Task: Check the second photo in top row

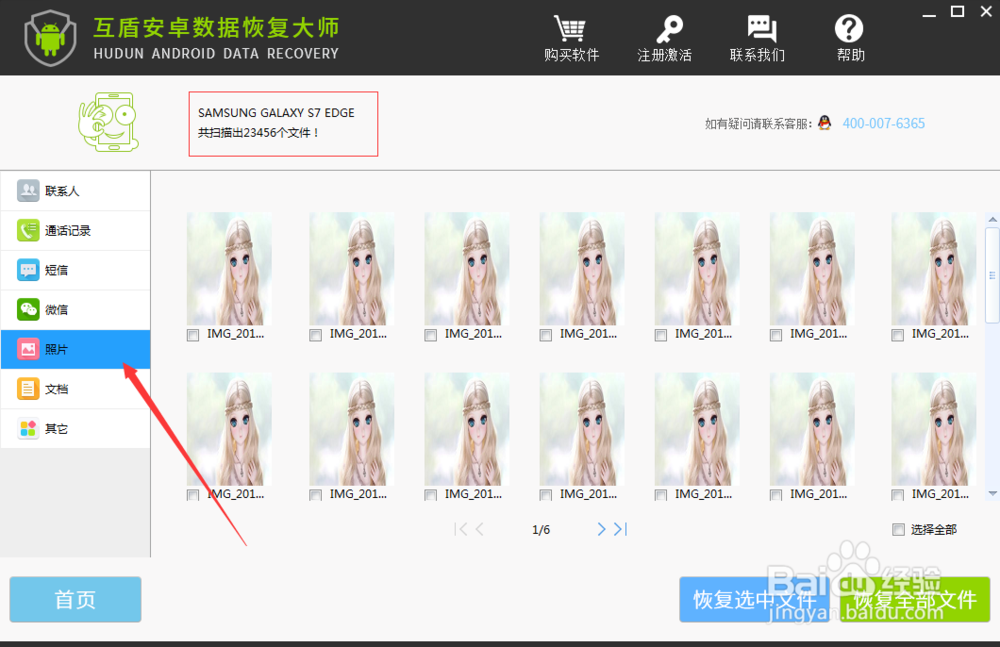Action: [x=315, y=335]
